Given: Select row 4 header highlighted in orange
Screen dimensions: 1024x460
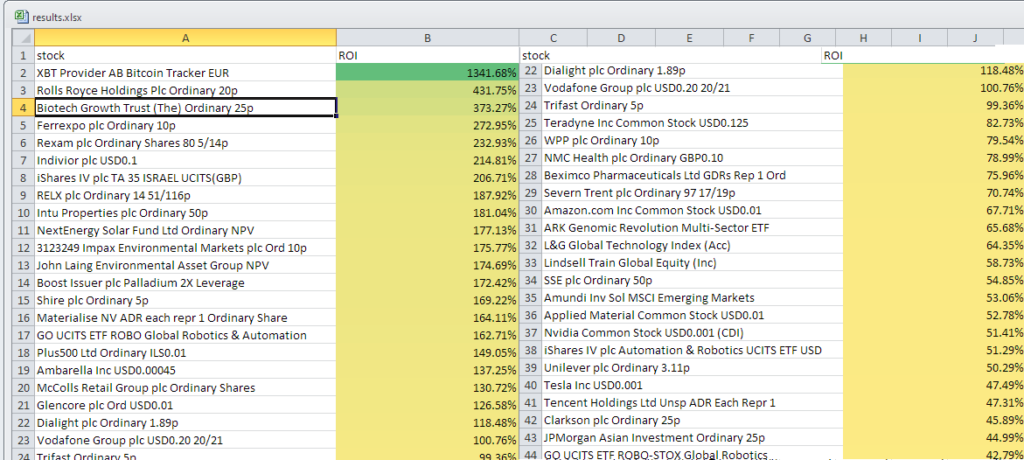Looking at the screenshot, I should (x=23, y=108).
